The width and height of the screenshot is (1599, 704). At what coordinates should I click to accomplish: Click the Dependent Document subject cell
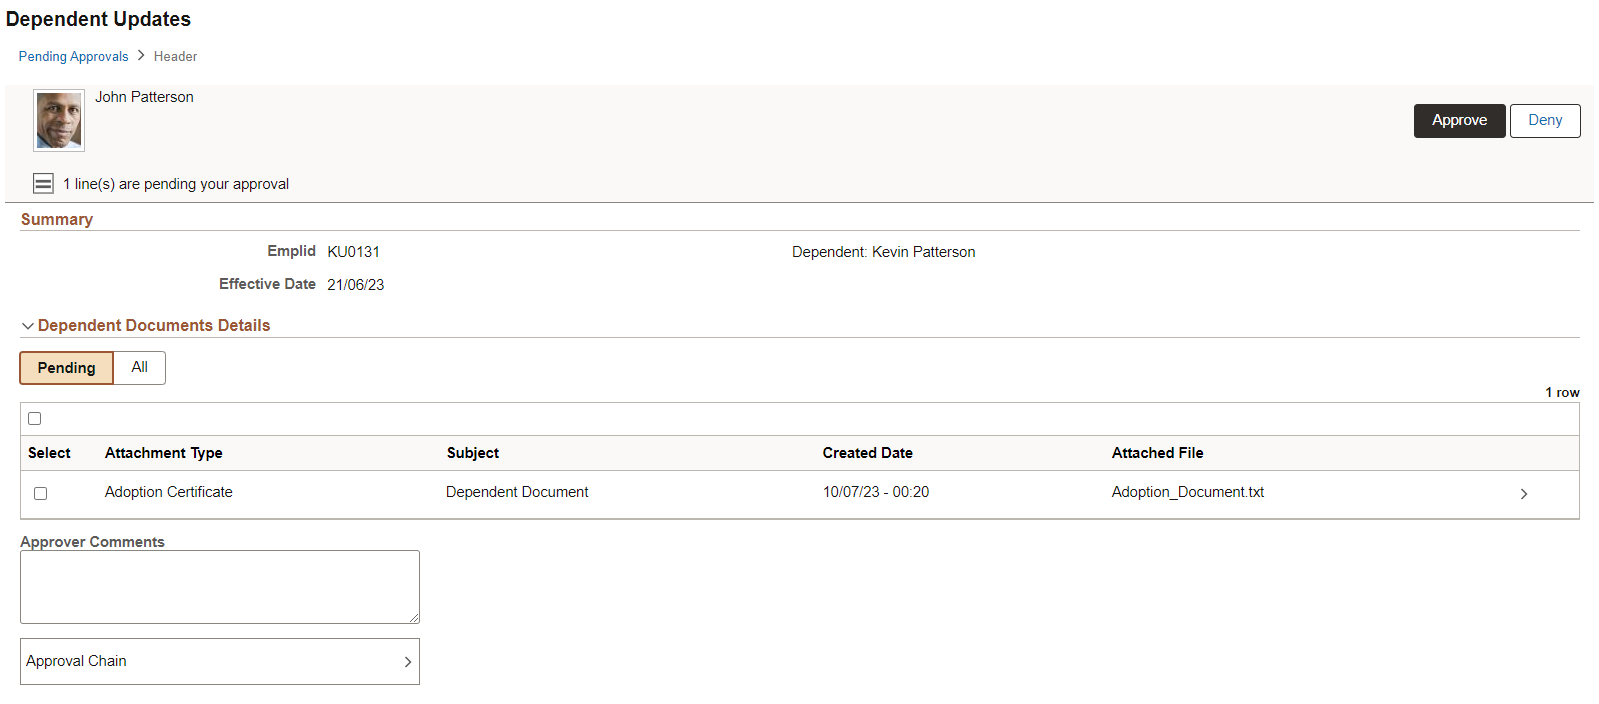tap(517, 492)
